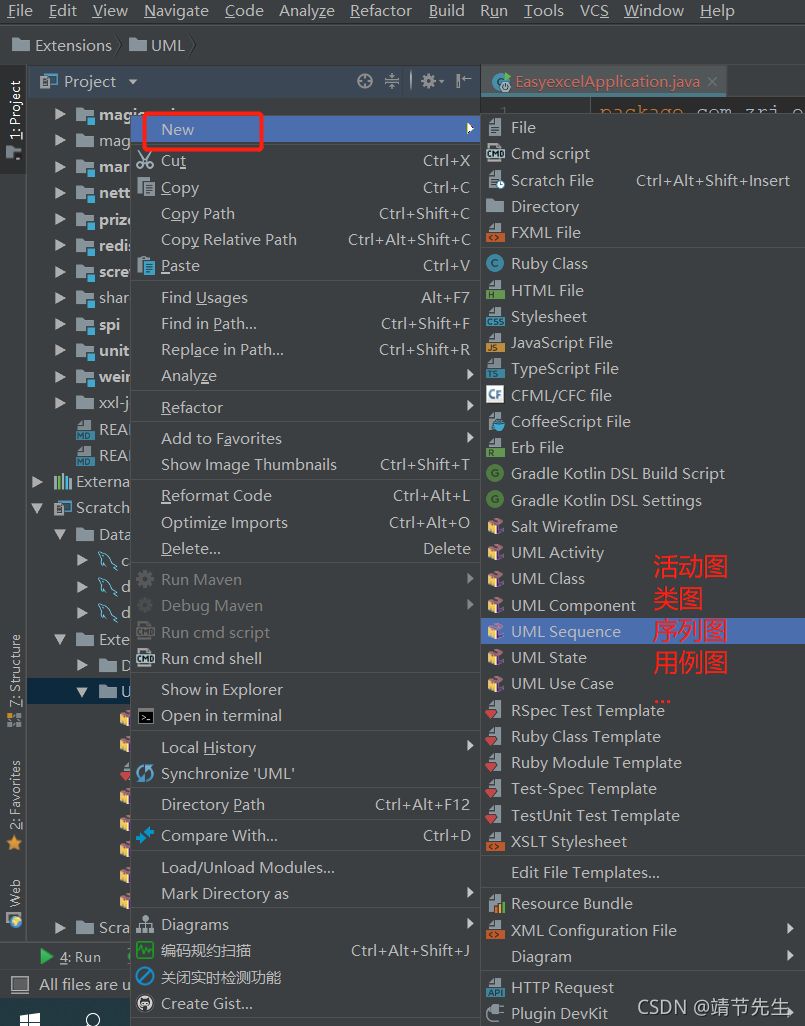Viewport: 805px width, 1026px height.
Task: Click the Create Gist GitHub icon
Action: tap(145, 1003)
